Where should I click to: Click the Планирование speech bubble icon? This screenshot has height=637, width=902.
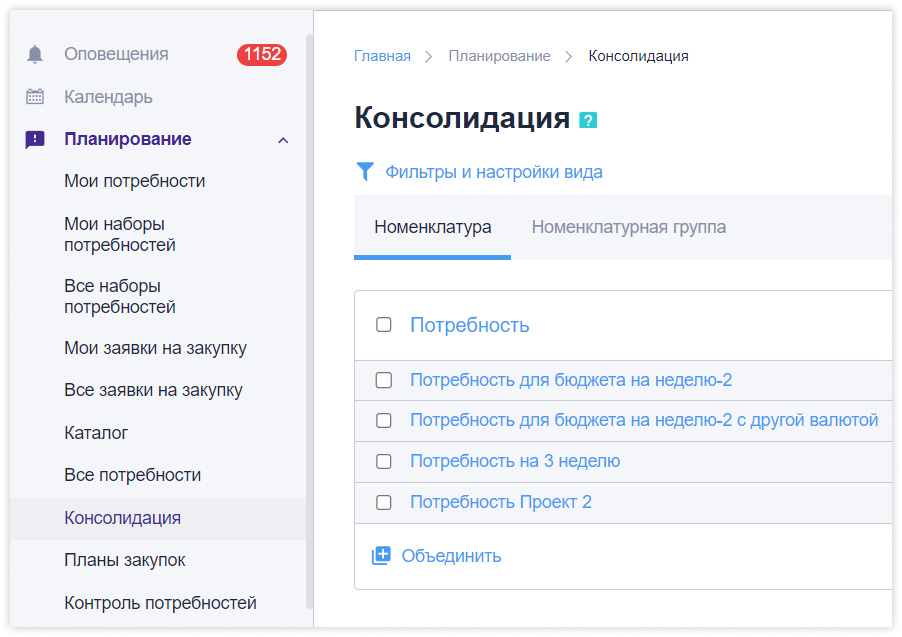35,140
